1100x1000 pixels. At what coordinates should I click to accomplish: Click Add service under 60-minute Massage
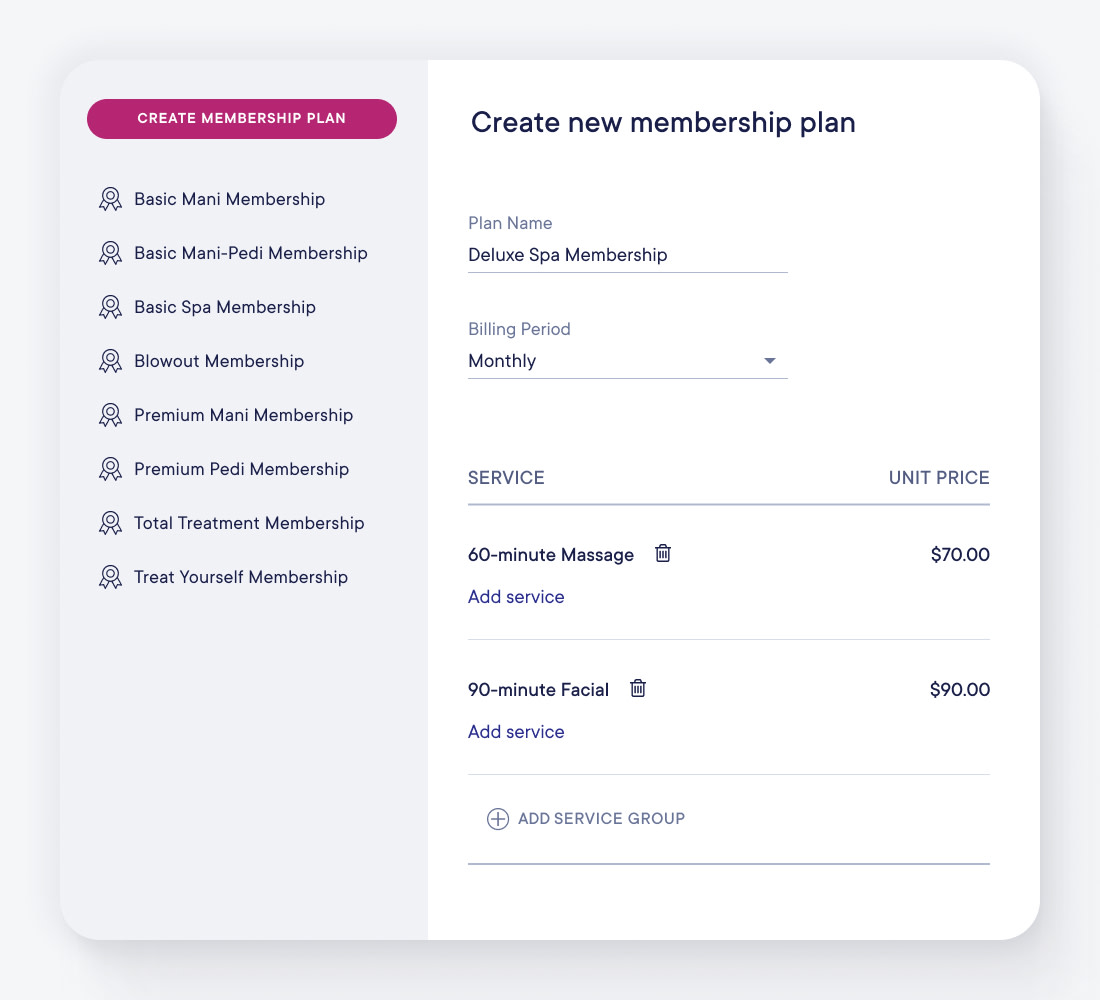(516, 596)
